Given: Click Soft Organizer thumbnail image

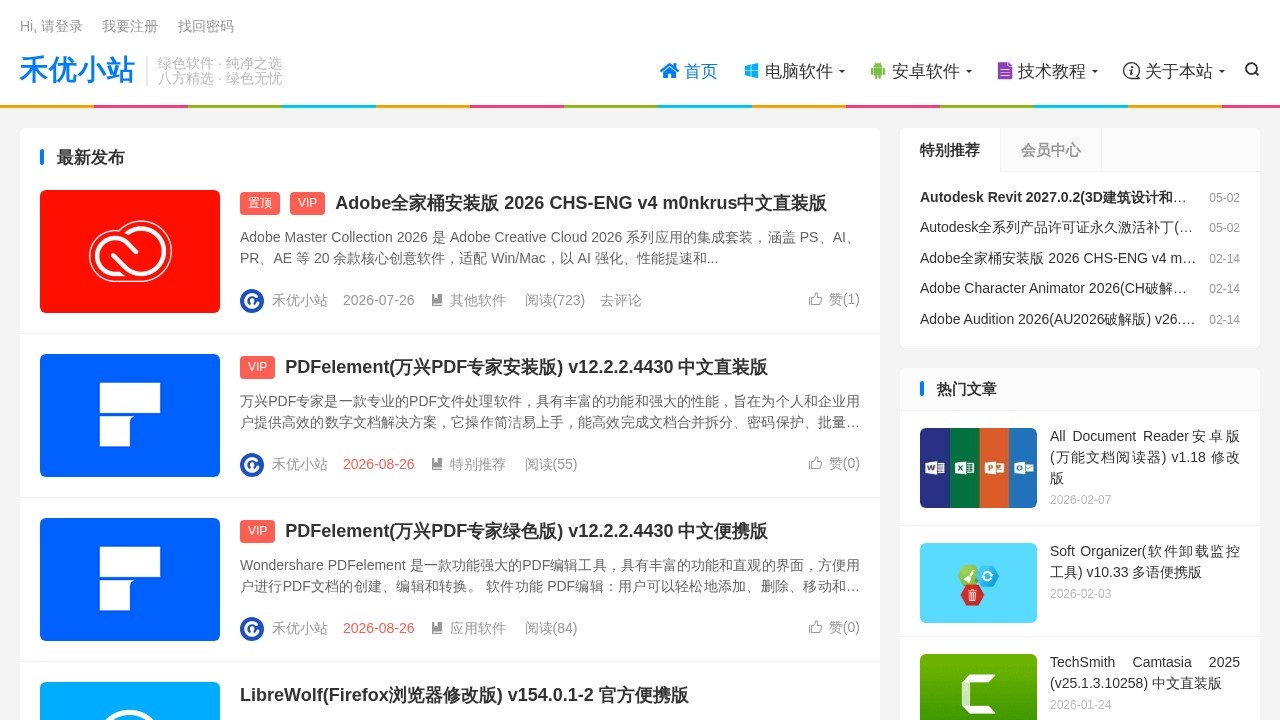Looking at the screenshot, I should click(x=978, y=583).
